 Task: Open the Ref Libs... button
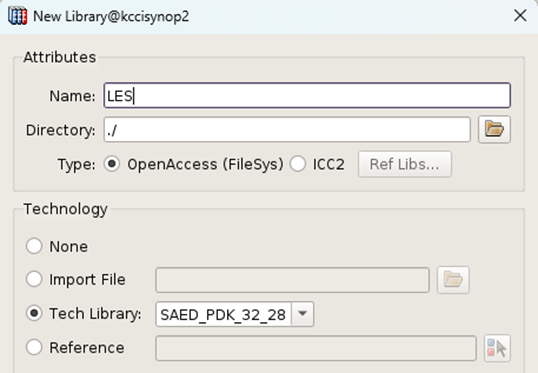[x=405, y=164]
